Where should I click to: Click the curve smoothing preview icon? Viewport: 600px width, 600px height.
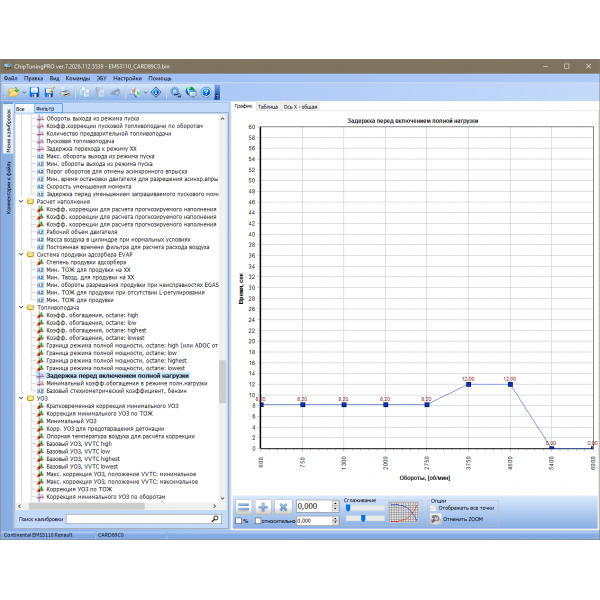point(403,510)
